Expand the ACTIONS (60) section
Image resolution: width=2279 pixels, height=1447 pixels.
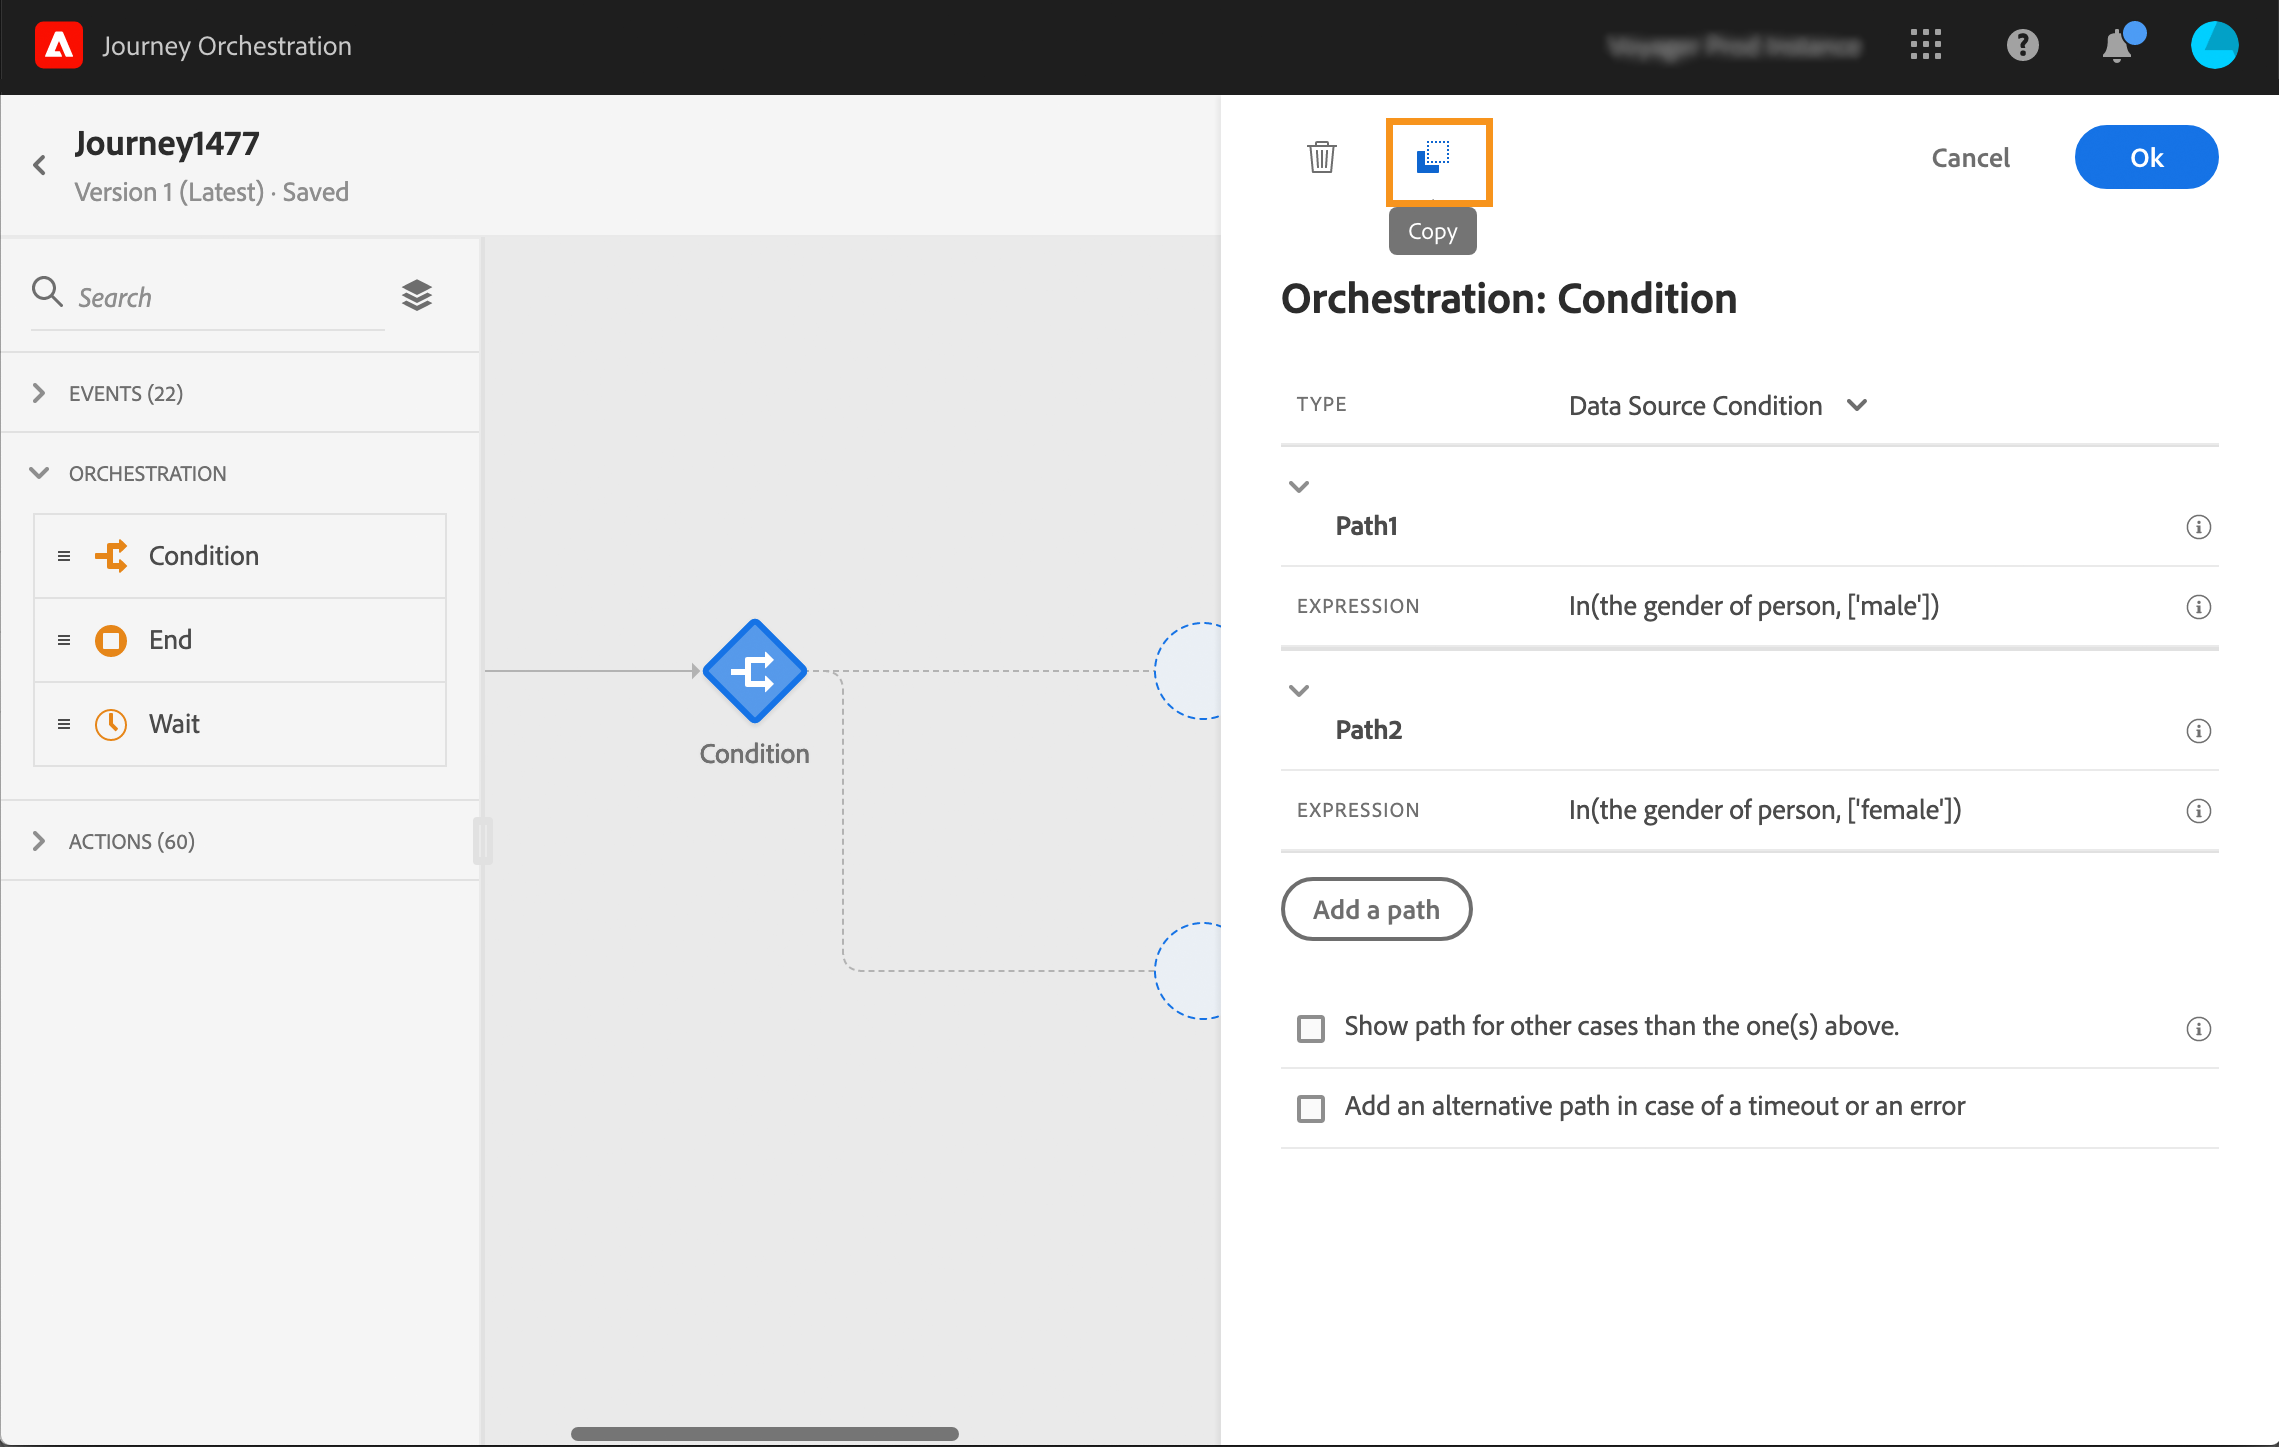point(40,841)
